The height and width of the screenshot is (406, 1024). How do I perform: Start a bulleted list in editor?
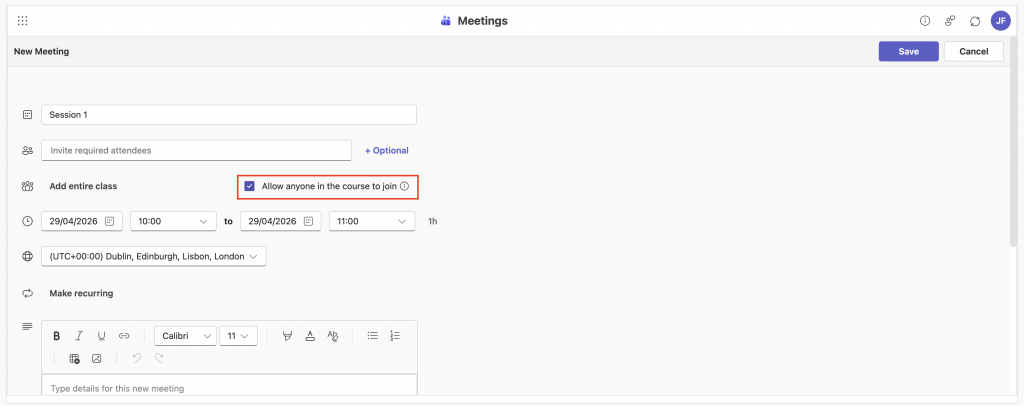coord(372,336)
